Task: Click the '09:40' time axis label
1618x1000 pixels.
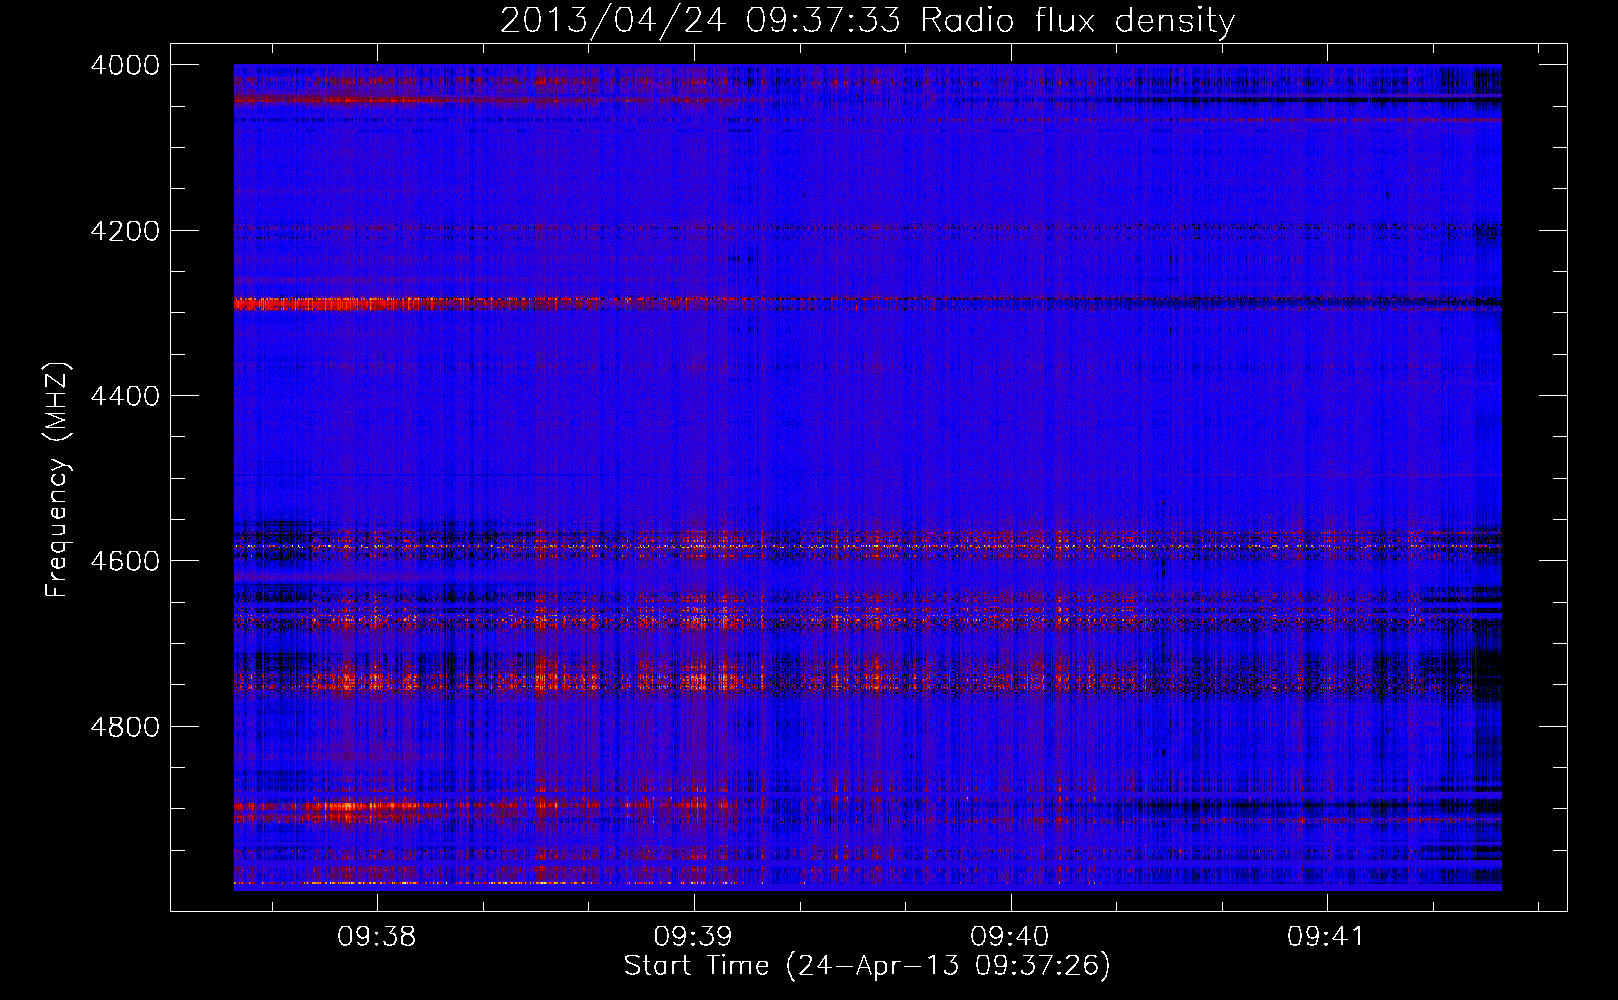Action: pos(1010,936)
